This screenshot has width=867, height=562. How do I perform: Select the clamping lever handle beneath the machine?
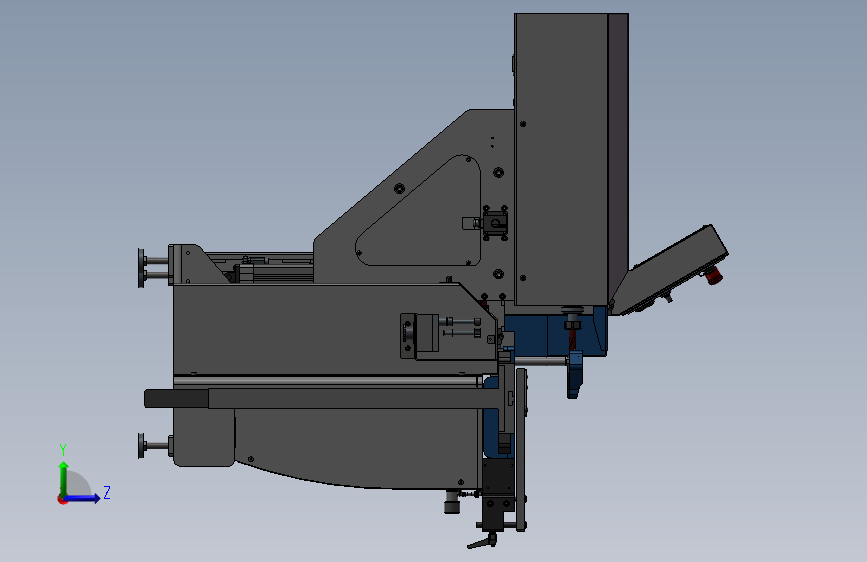click(x=482, y=542)
